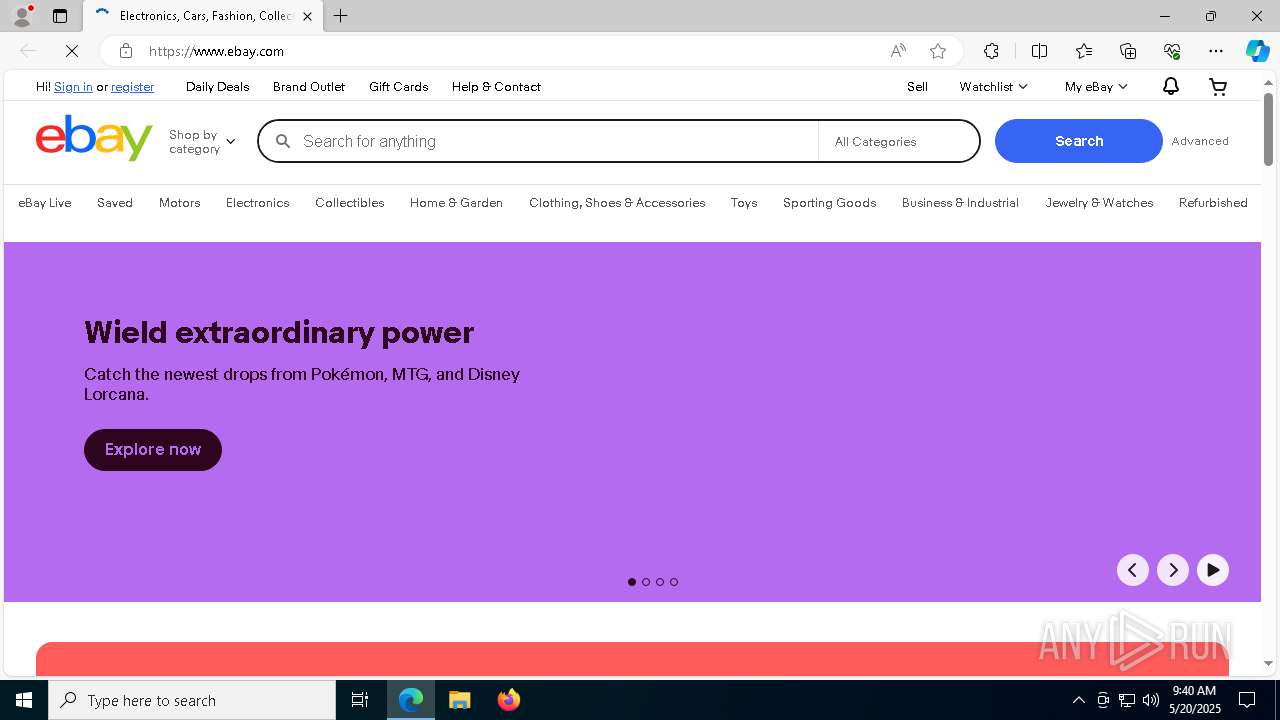The height and width of the screenshot is (720, 1280).
Task: Stop loading the page
Action: (x=72, y=51)
